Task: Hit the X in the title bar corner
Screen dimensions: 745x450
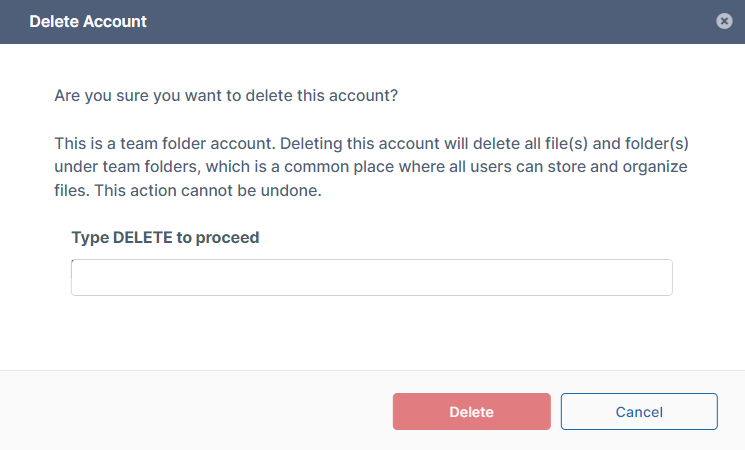Action: [x=724, y=21]
